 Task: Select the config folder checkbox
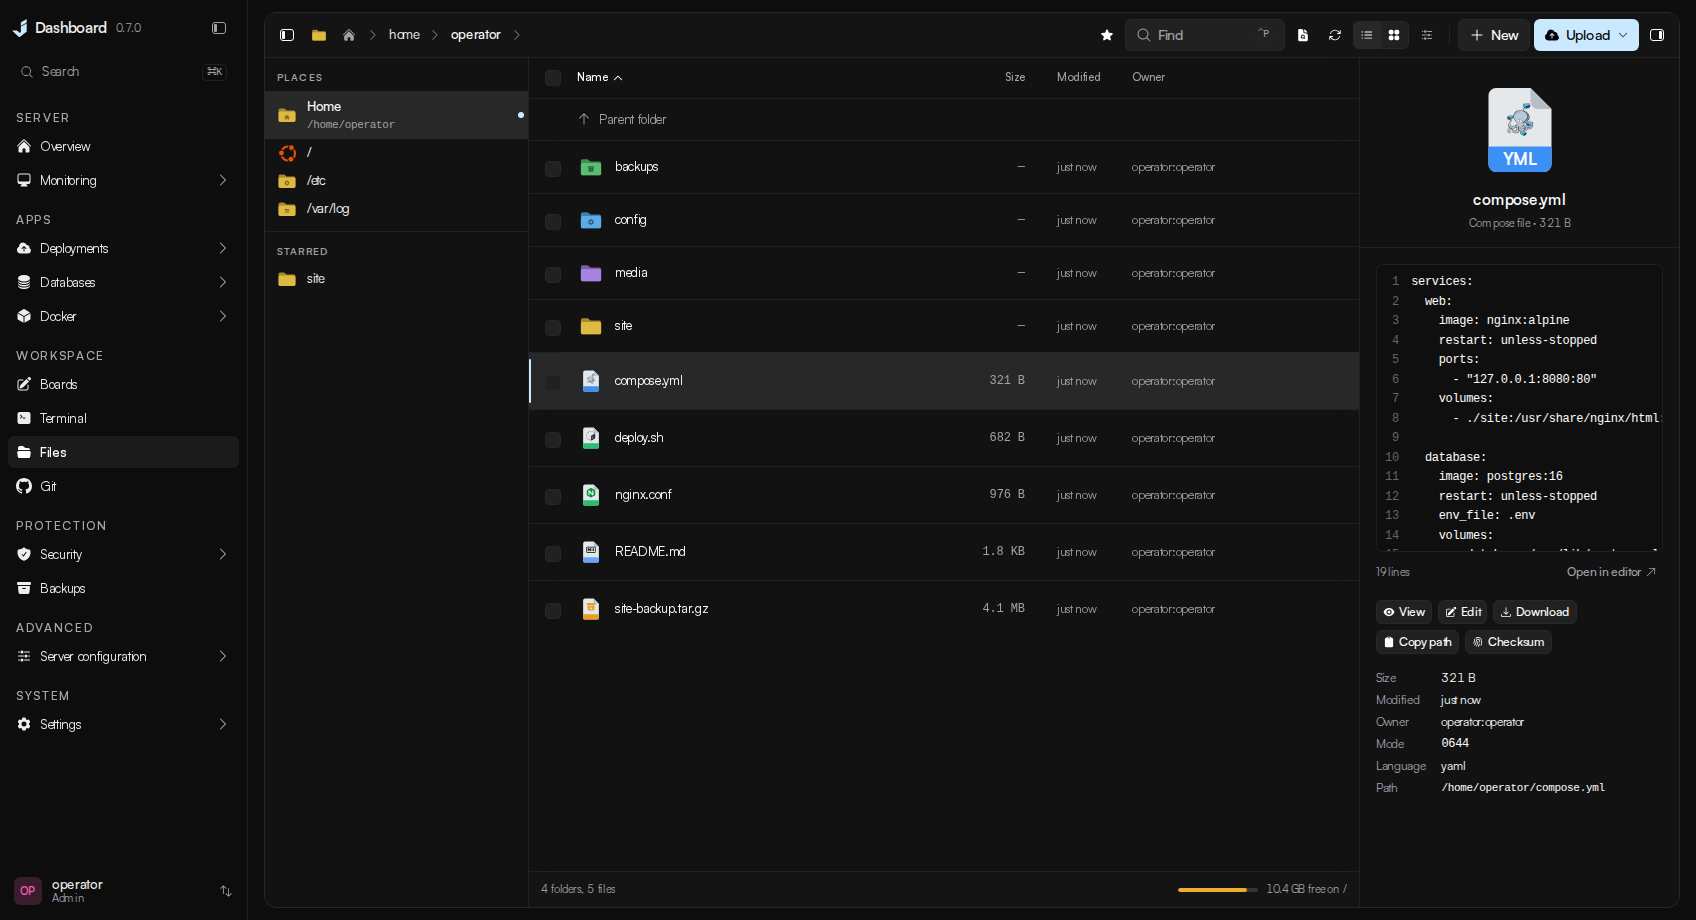[553, 221]
